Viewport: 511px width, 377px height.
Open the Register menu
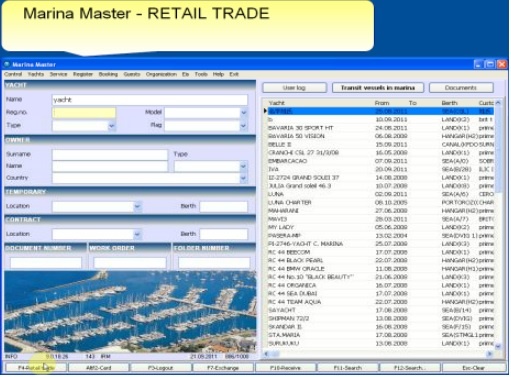coord(83,74)
